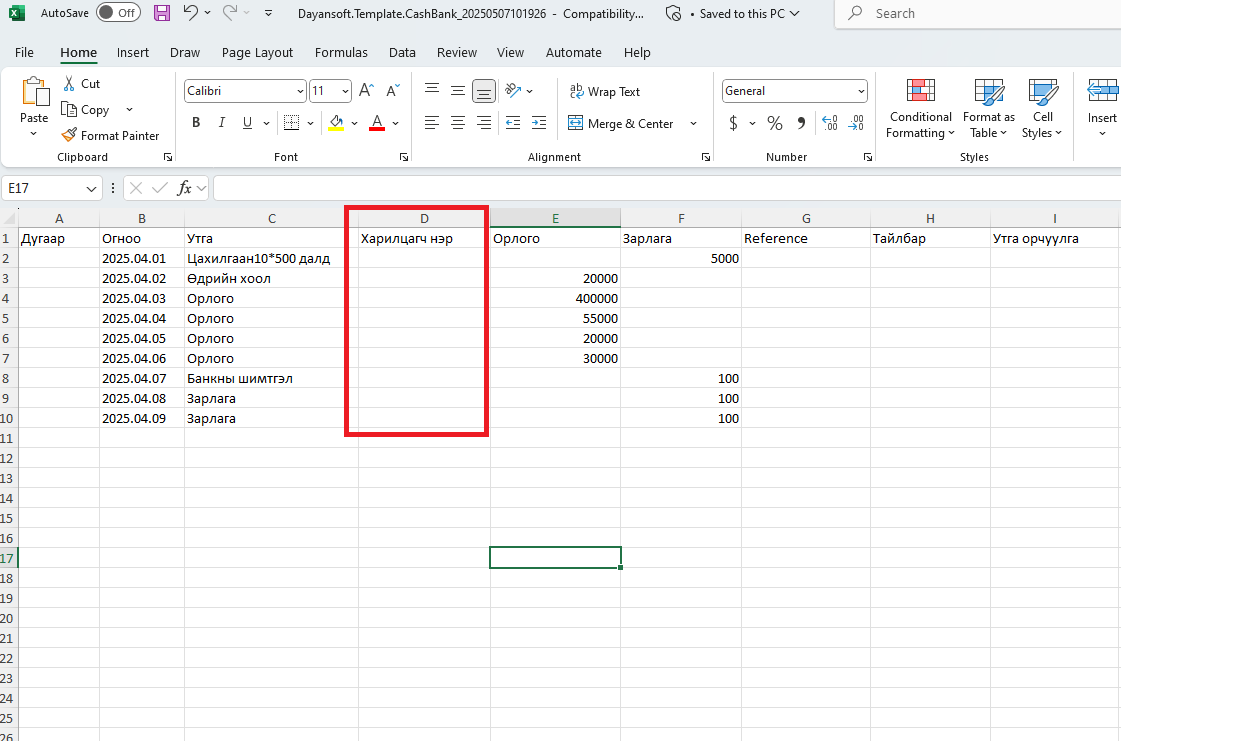Viewport: 1238px width, 741px height.
Task: Click the Undo arrow icon
Action: point(191,13)
